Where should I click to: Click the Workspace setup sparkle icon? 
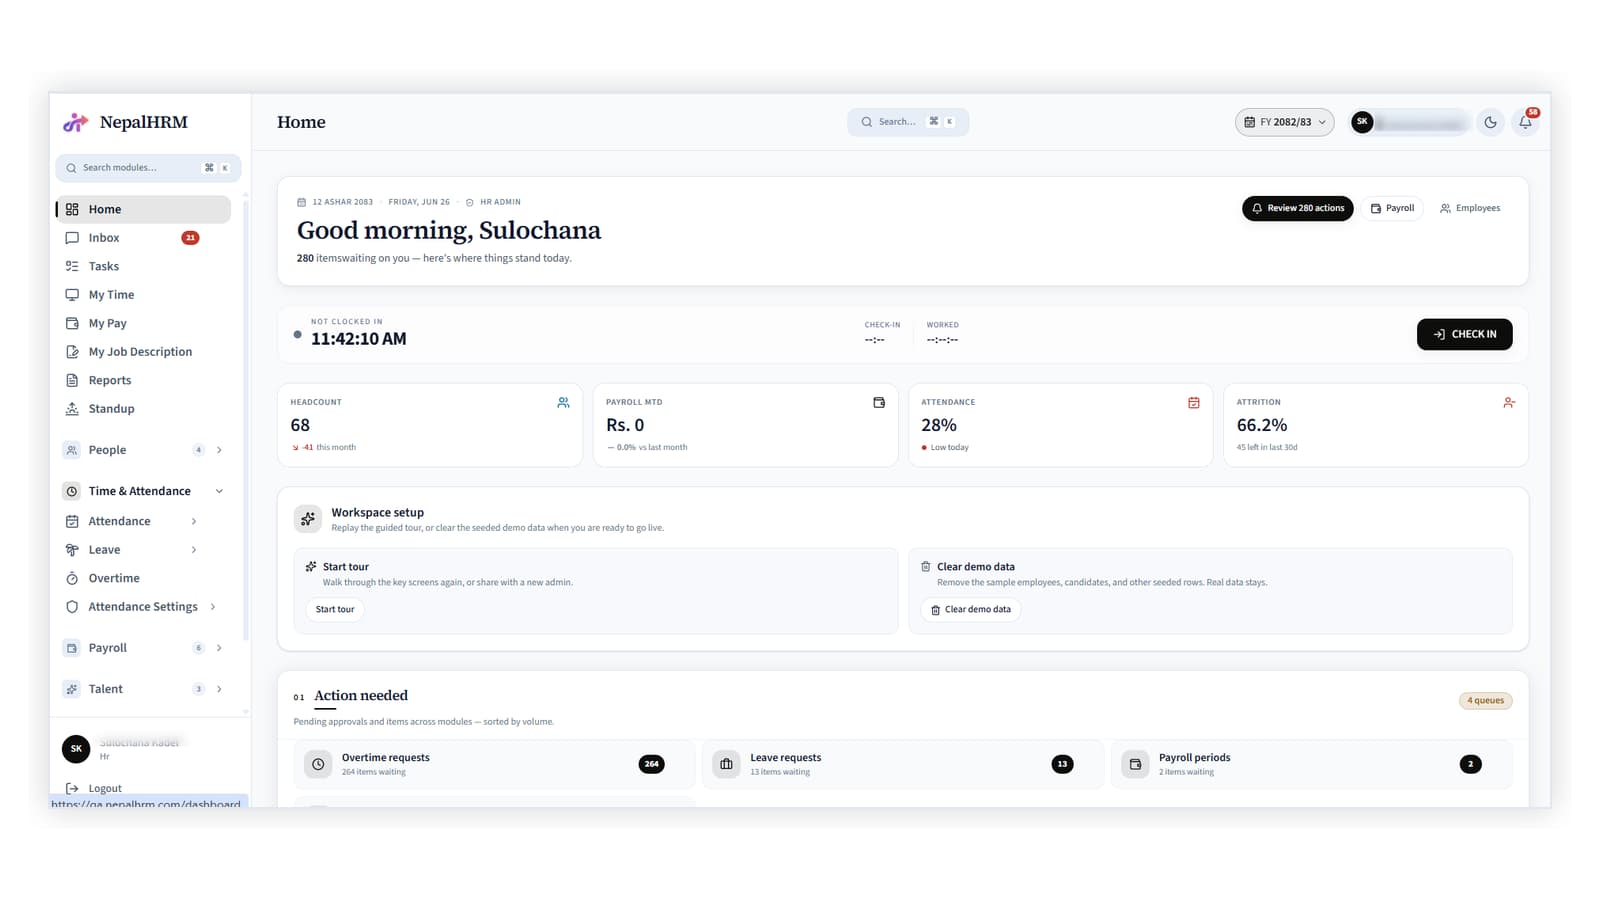tap(308, 518)
